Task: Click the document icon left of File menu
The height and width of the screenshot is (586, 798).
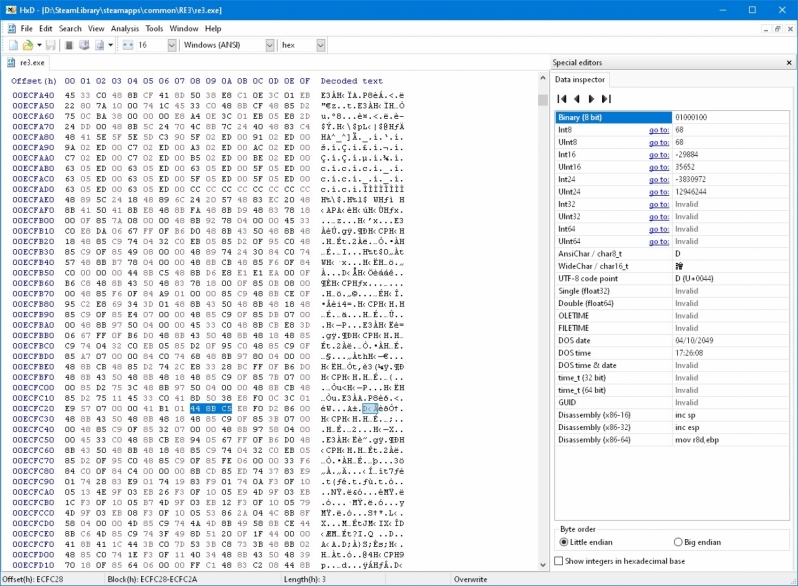Action: click(x=12, y=29)
